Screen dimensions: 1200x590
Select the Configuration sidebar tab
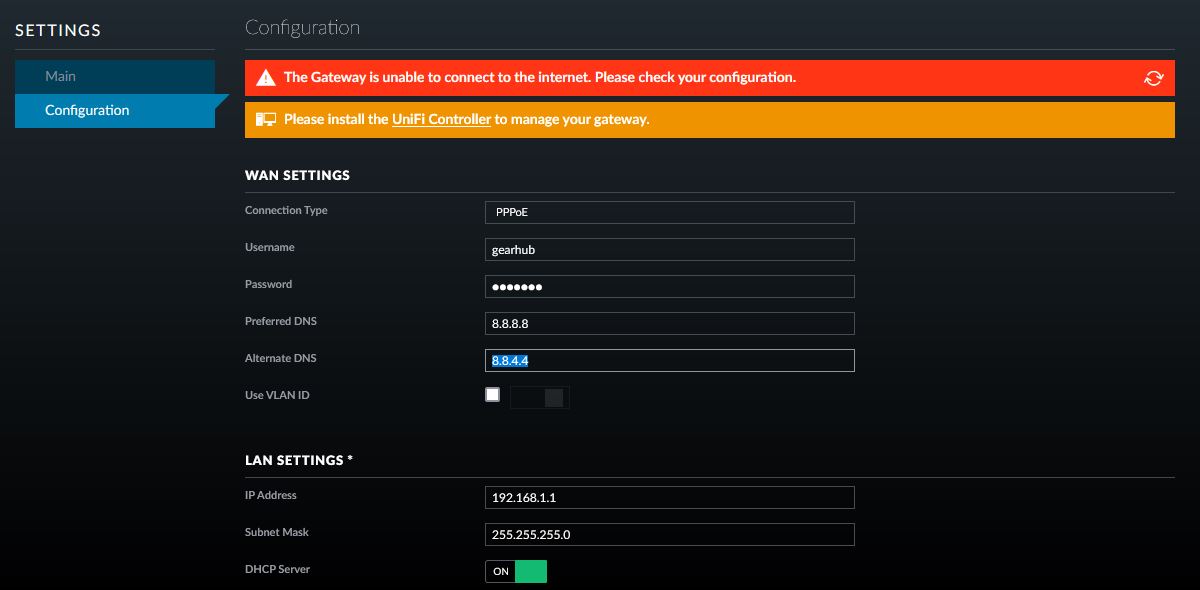coord(115,110)
